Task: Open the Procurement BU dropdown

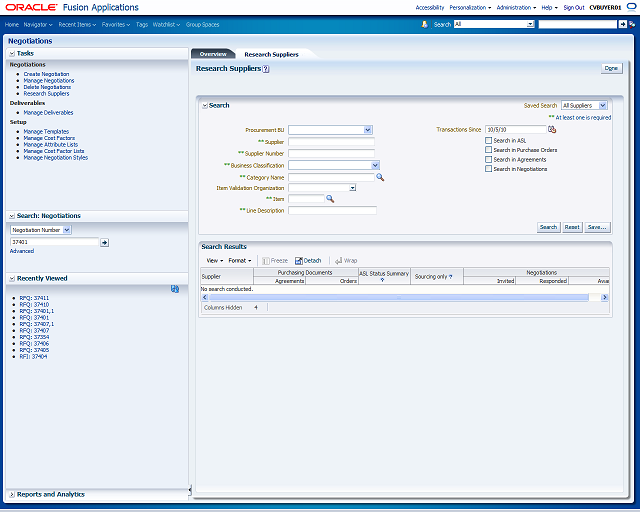Action: tap(368, 130)
